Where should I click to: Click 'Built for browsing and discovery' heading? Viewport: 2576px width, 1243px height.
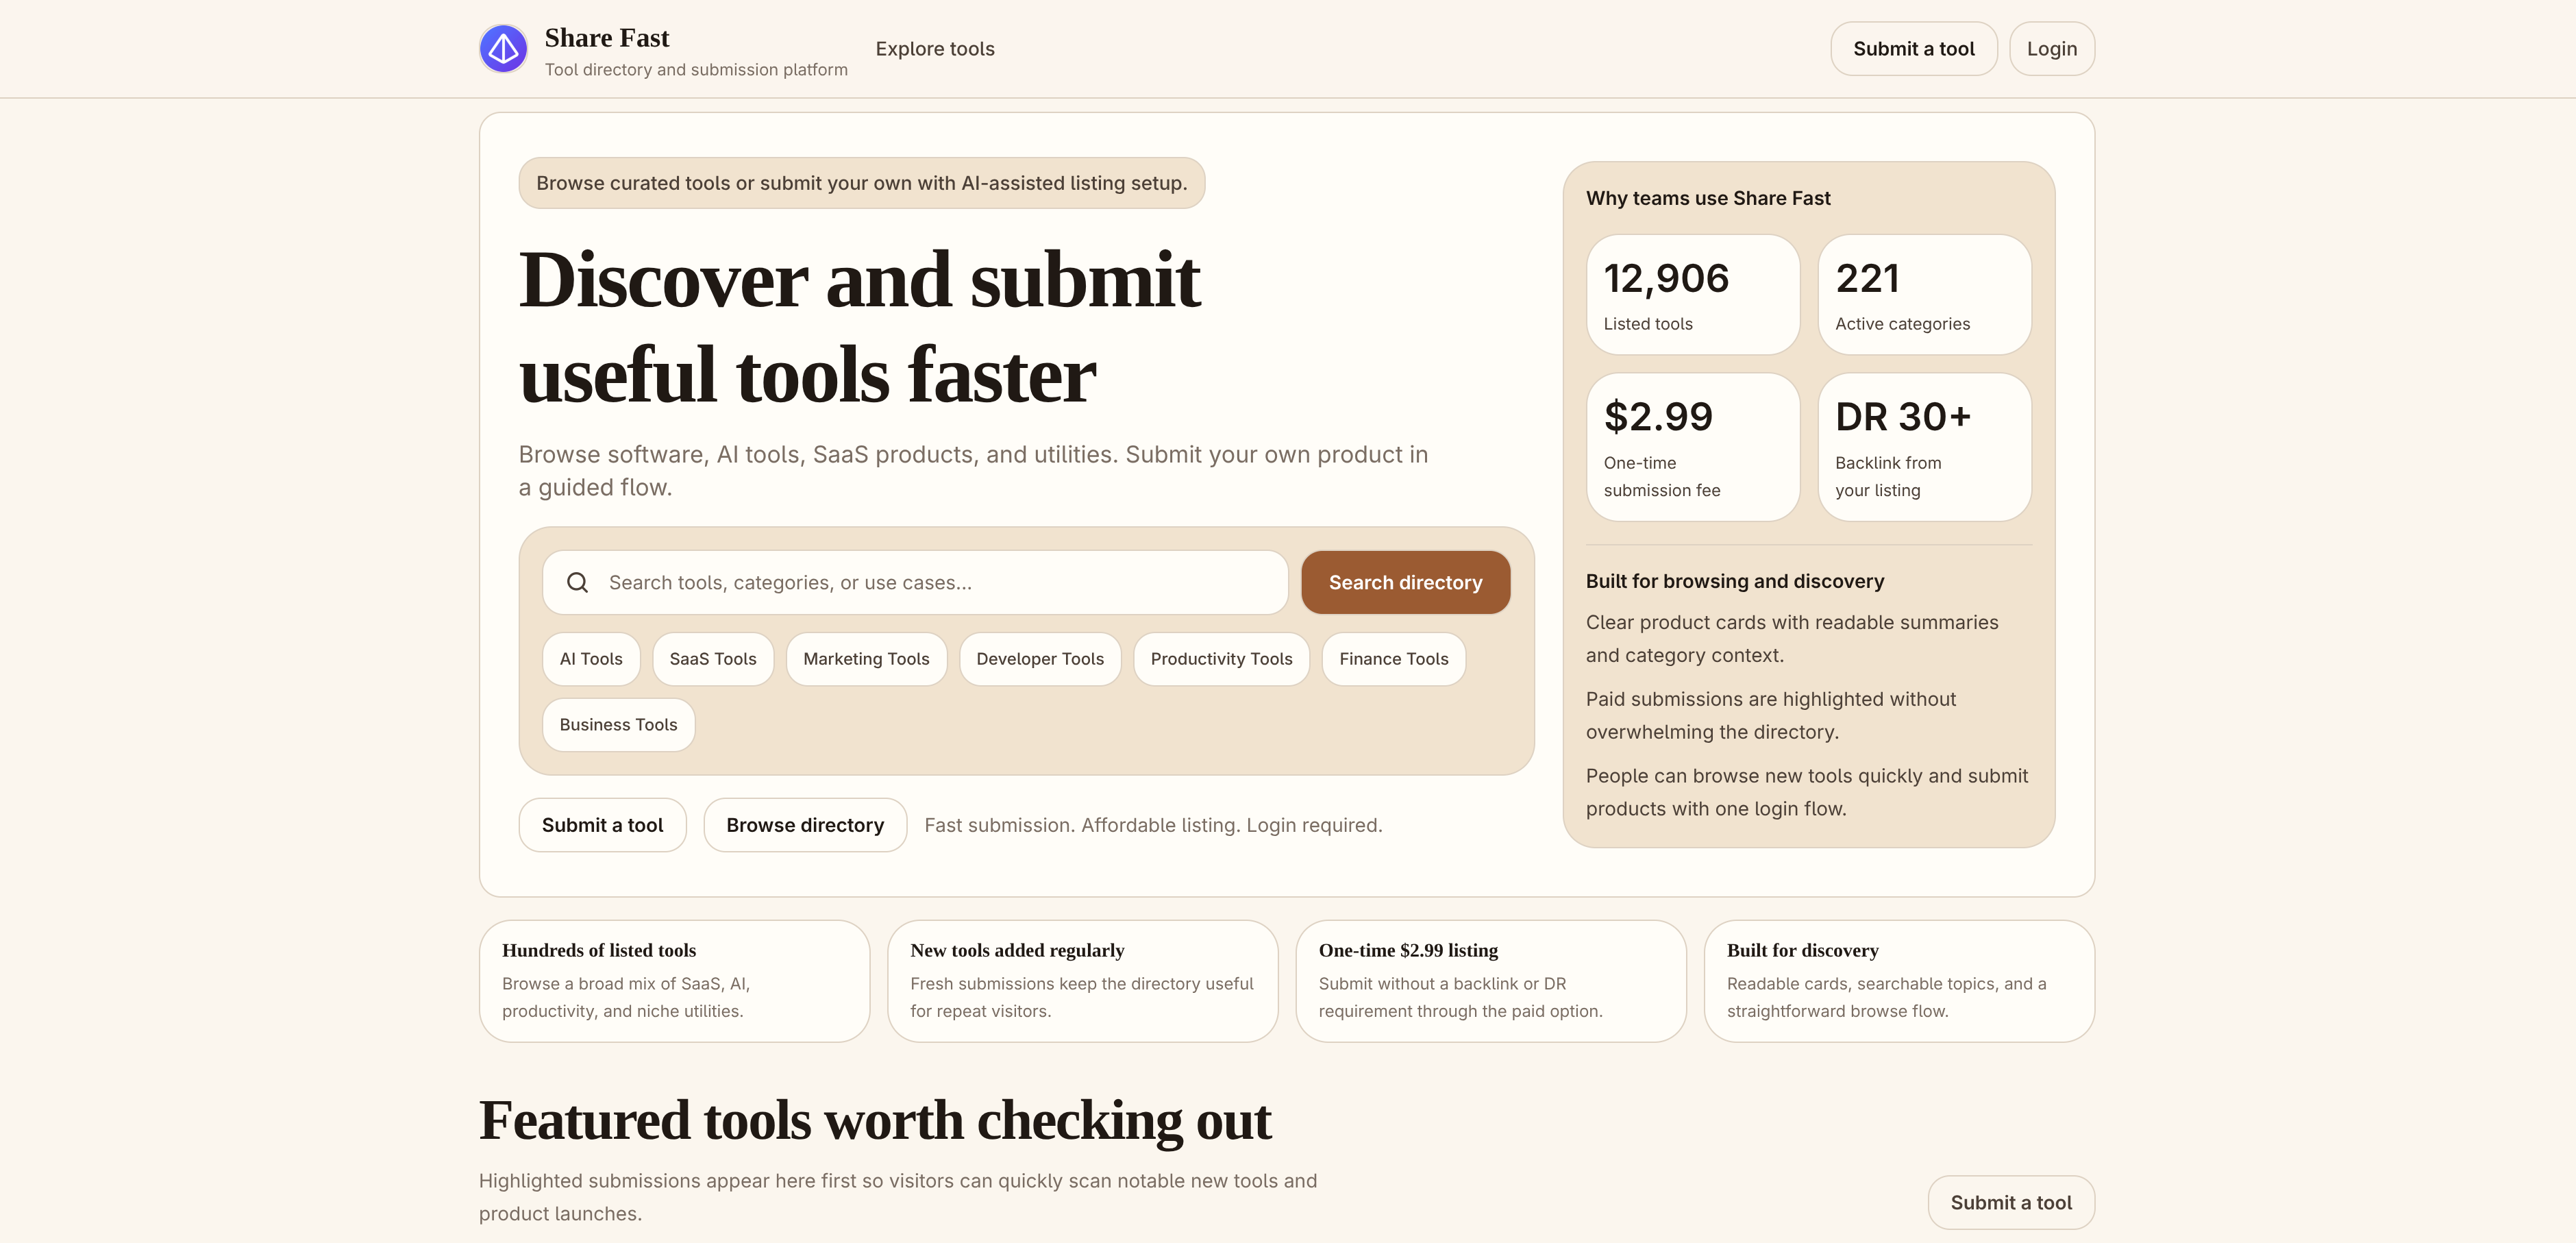coord(1734,581)
